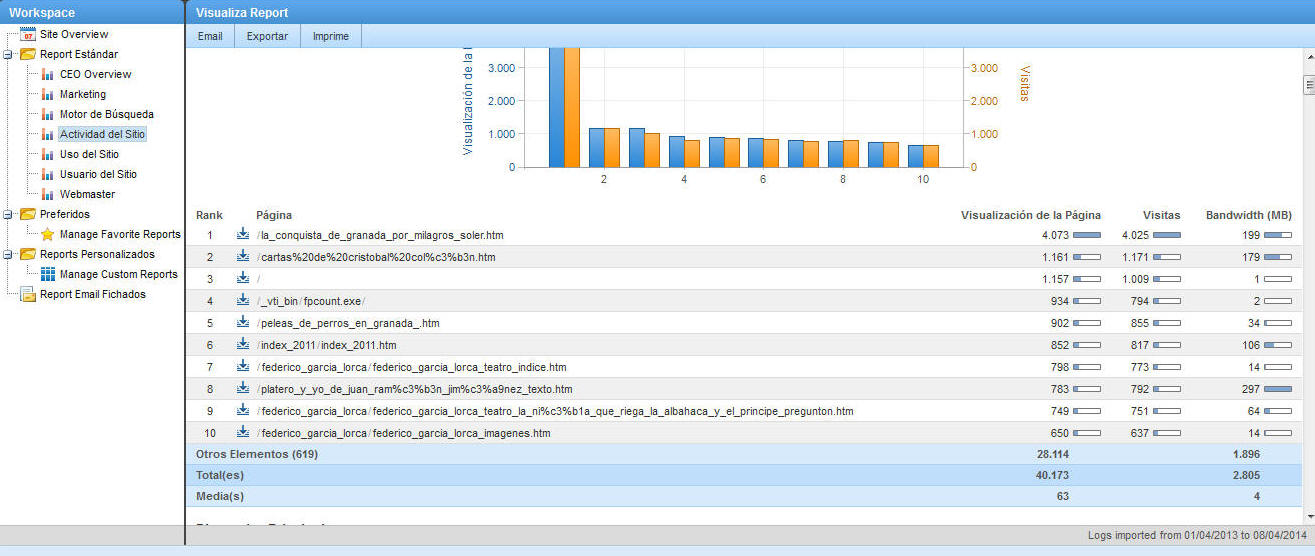The height and width of the screenshot is (556, 1315).
Task: Click the Actividad del Sitio chart icon
Action: (48, 134)
